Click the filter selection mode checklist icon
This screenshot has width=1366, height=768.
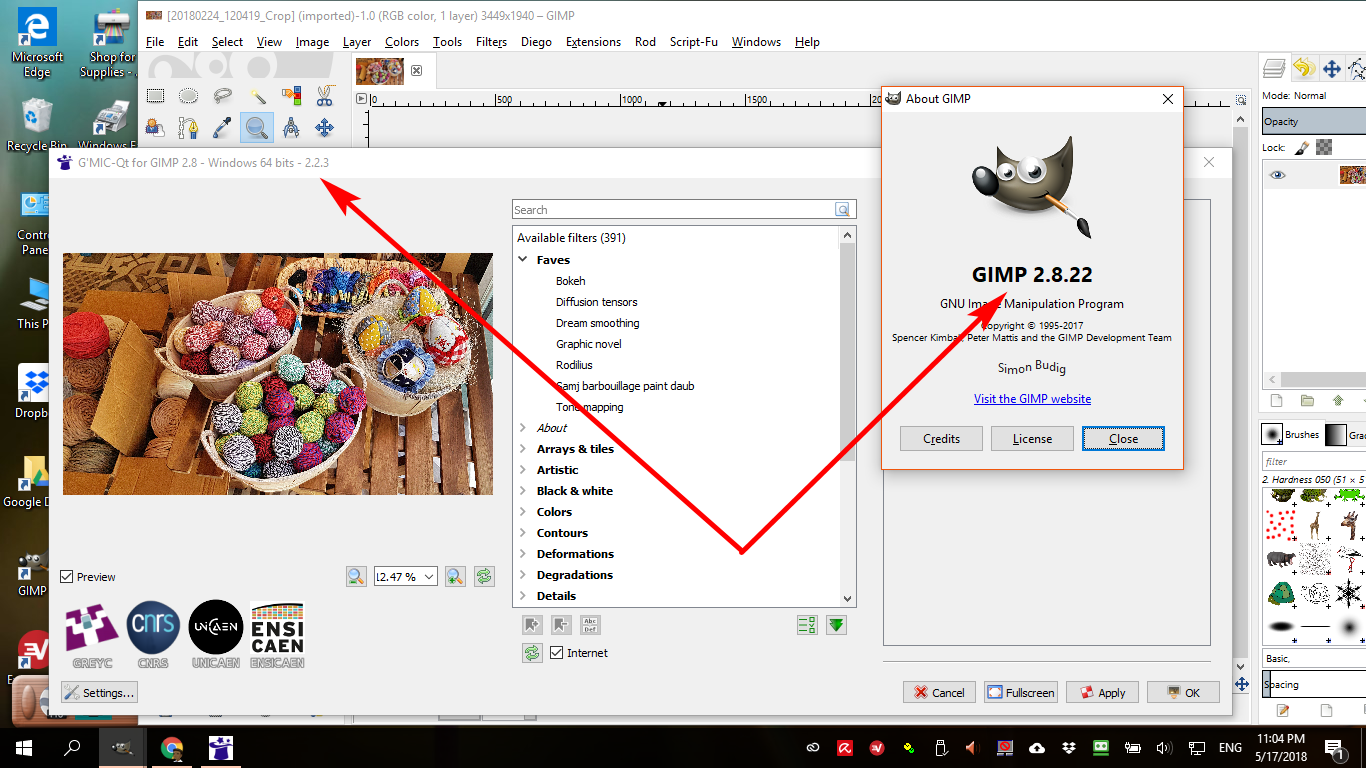(807, 625)
